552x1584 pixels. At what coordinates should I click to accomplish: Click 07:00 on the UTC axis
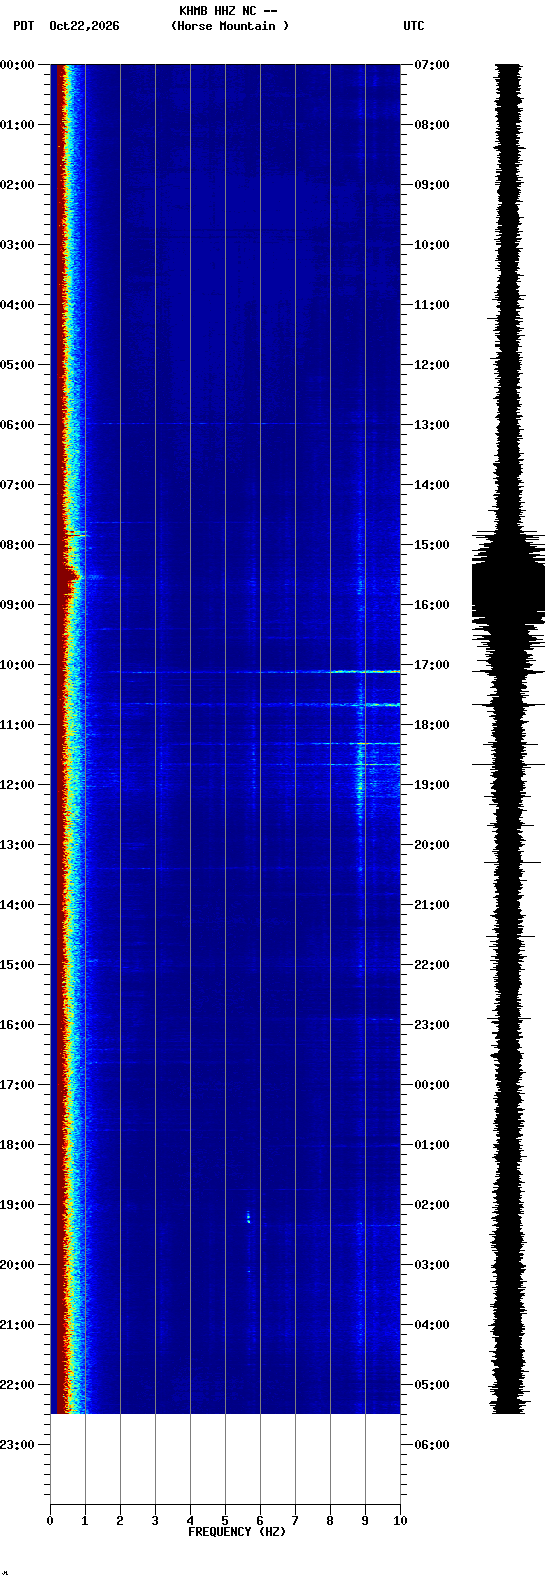(432, 65)
